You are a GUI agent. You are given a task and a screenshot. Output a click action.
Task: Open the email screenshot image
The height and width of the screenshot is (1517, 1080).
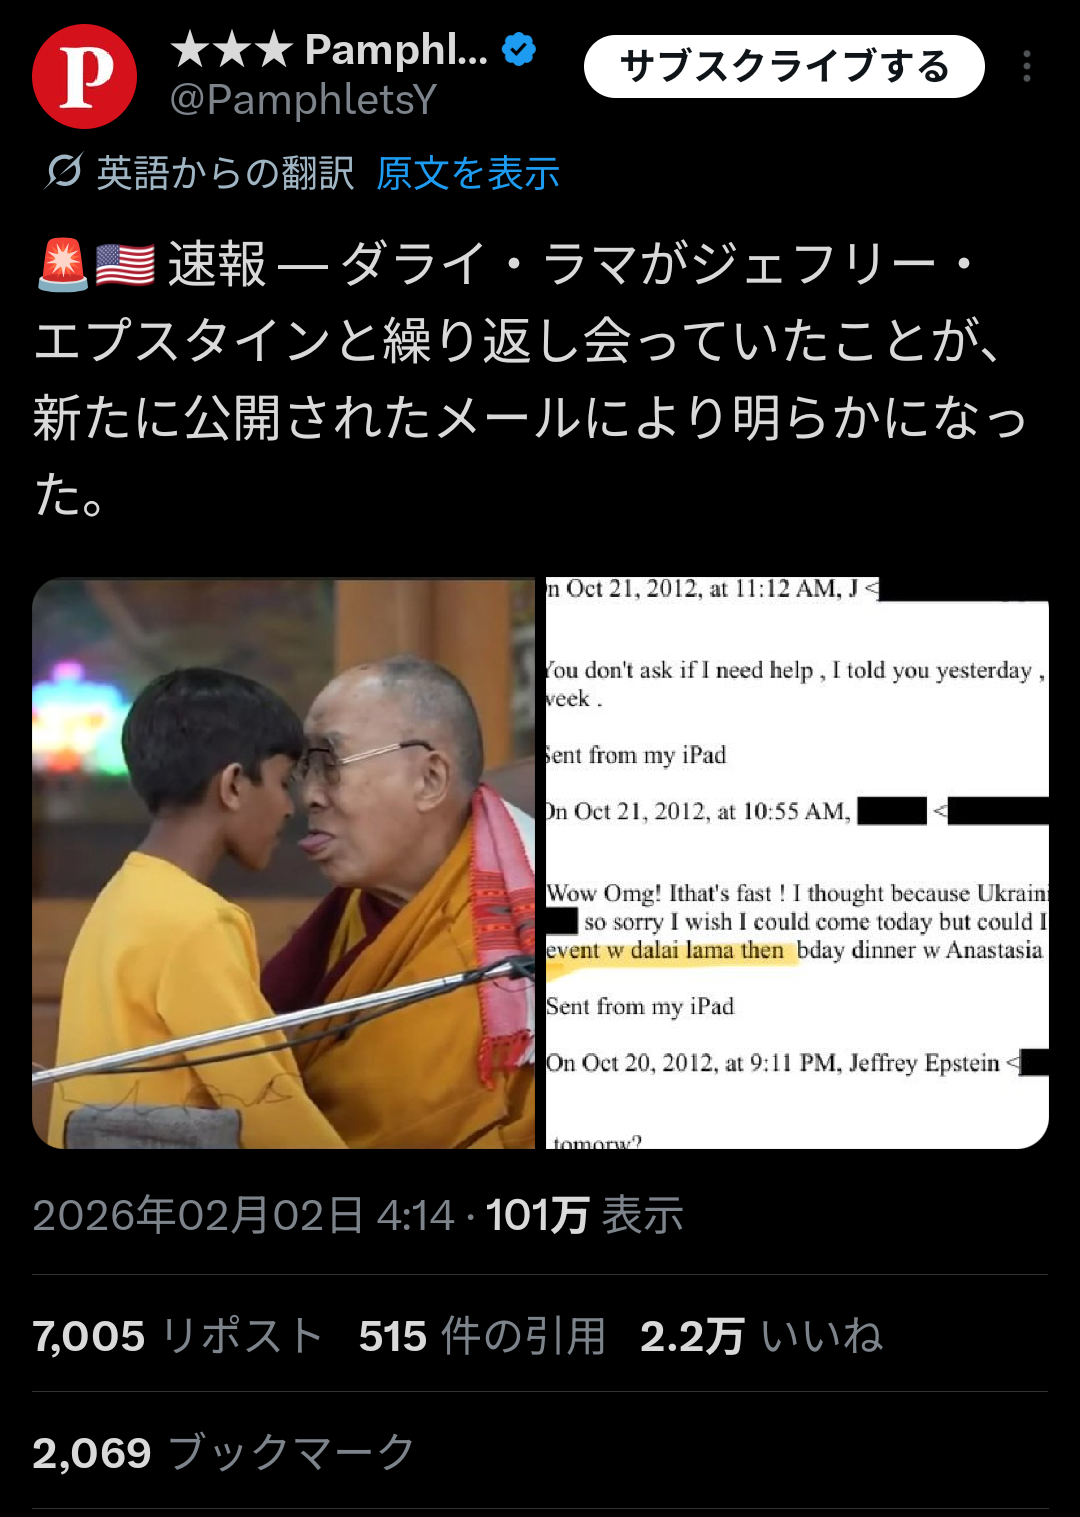797,863
